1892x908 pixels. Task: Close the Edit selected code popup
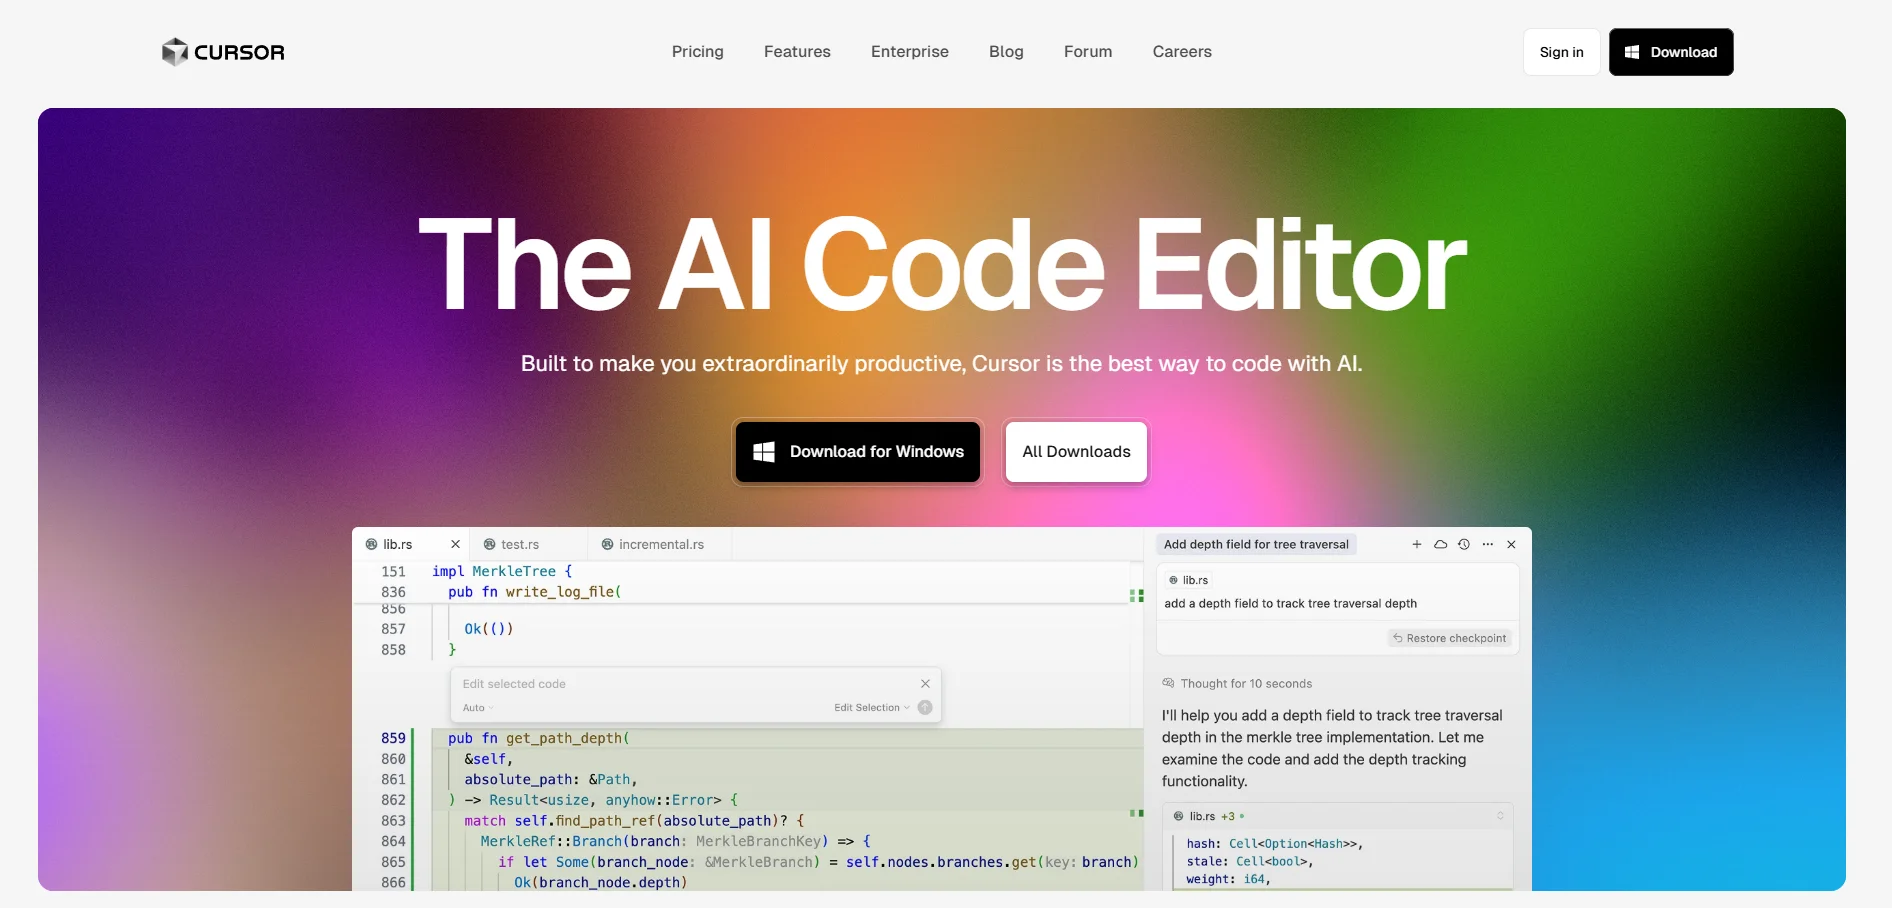(x=925, y=684)
